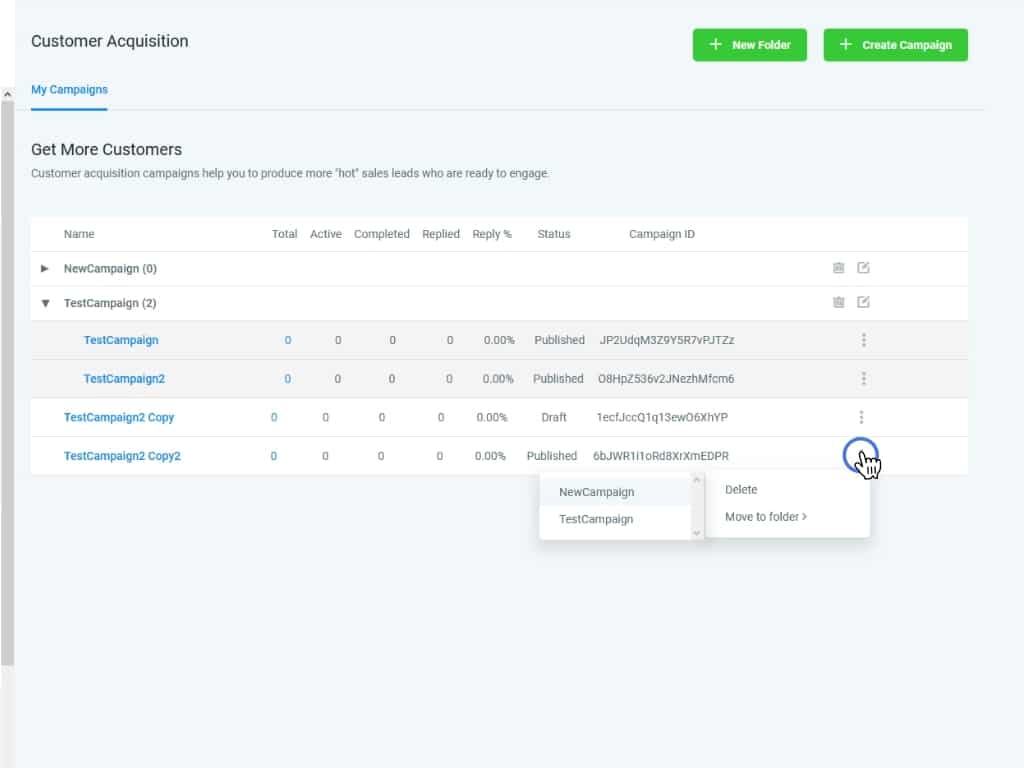Open three-dot menu for TestCampaign row
Viewport: 1024px width, 768px height.
pyautogui.click(x=863, y=340)
